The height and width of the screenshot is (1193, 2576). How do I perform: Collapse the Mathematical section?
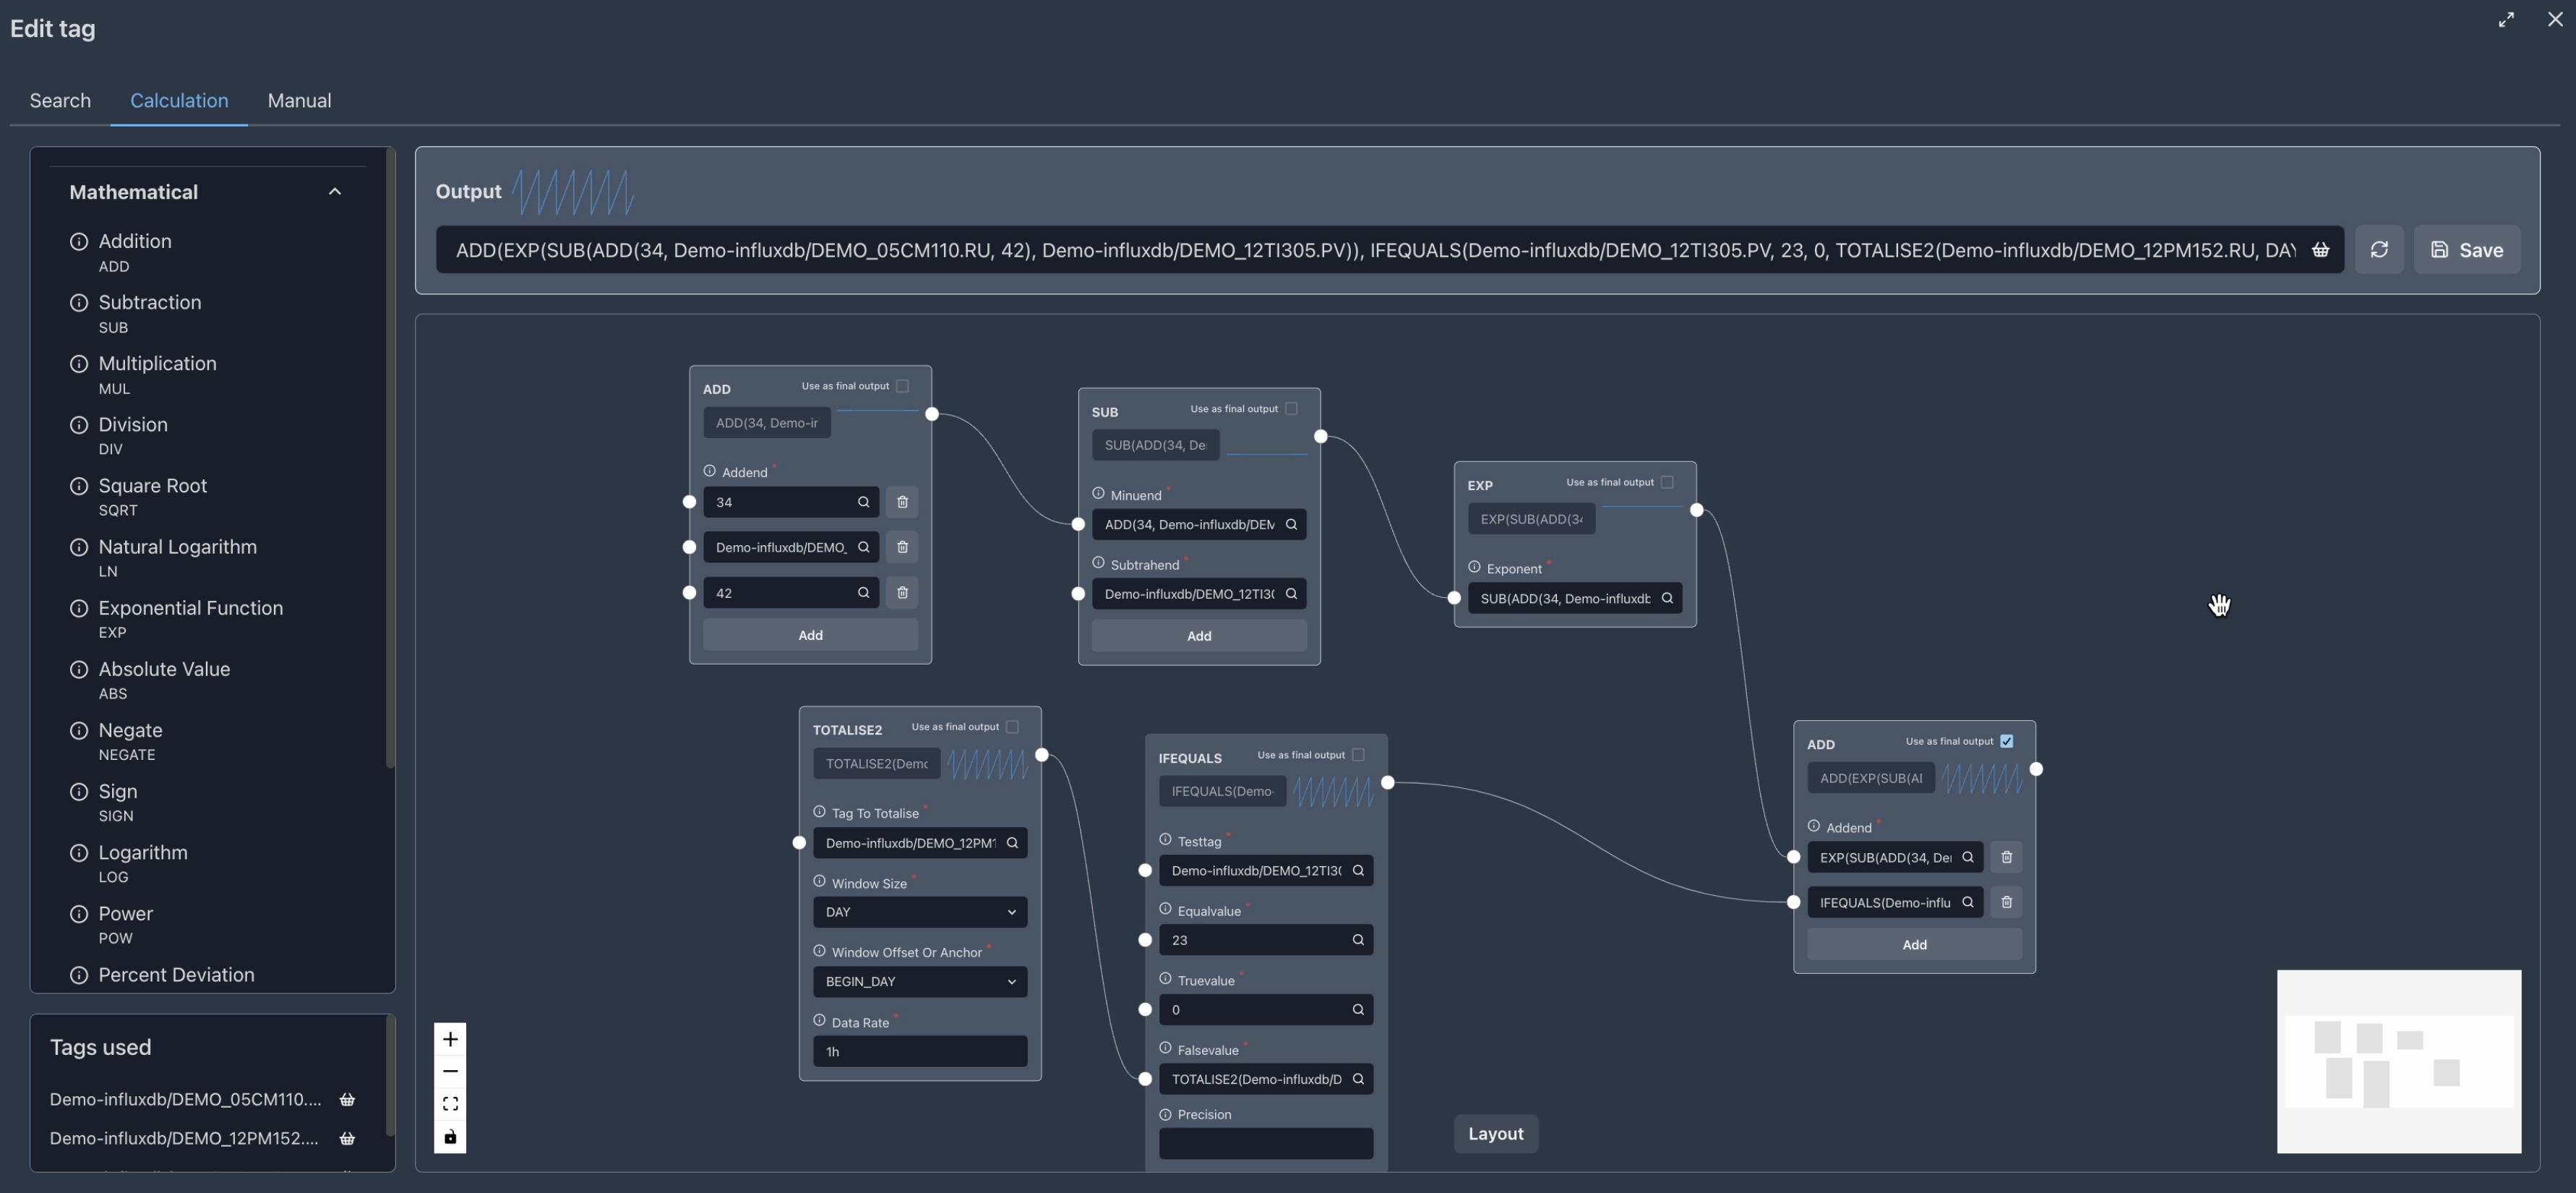coord(335,192)
